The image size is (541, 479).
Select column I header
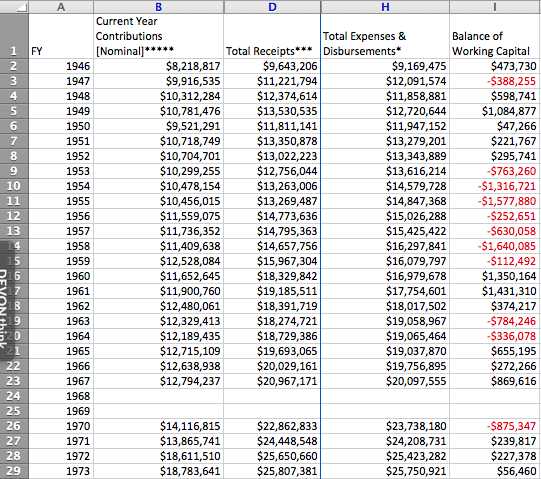click(495, 7)
